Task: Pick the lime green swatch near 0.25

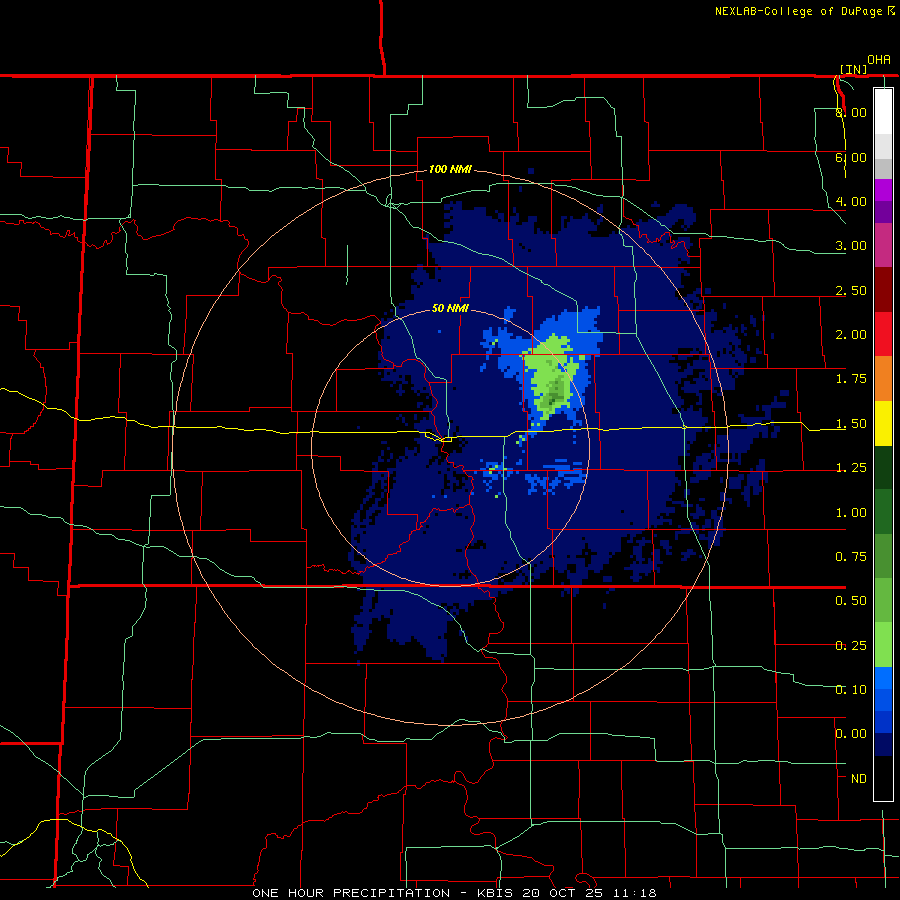Action: coord(883,645)
